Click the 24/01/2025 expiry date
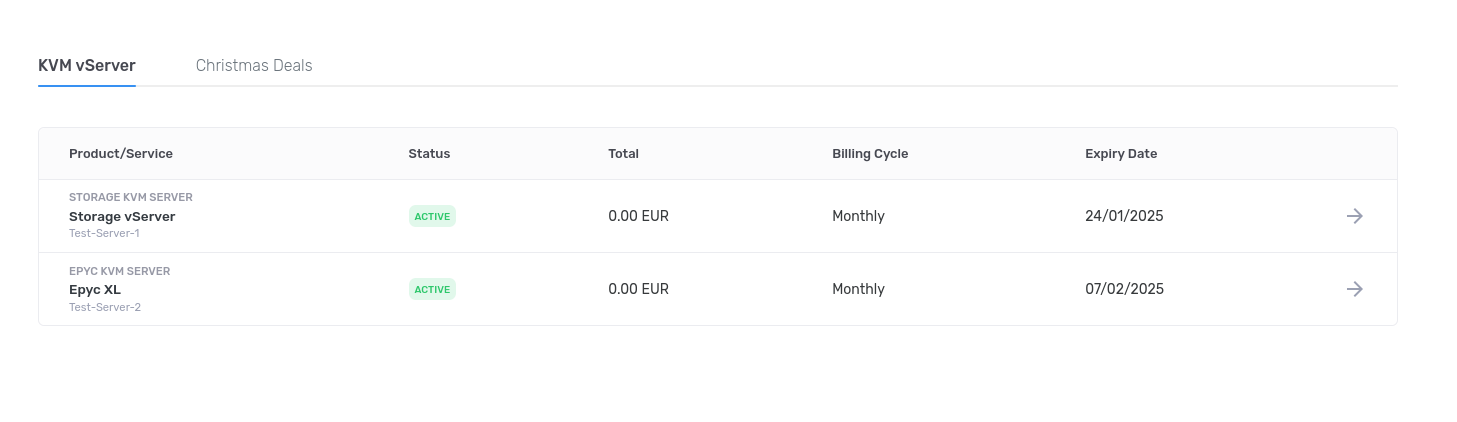This screenshot has width=1457, height=422. pos(1124,216)
